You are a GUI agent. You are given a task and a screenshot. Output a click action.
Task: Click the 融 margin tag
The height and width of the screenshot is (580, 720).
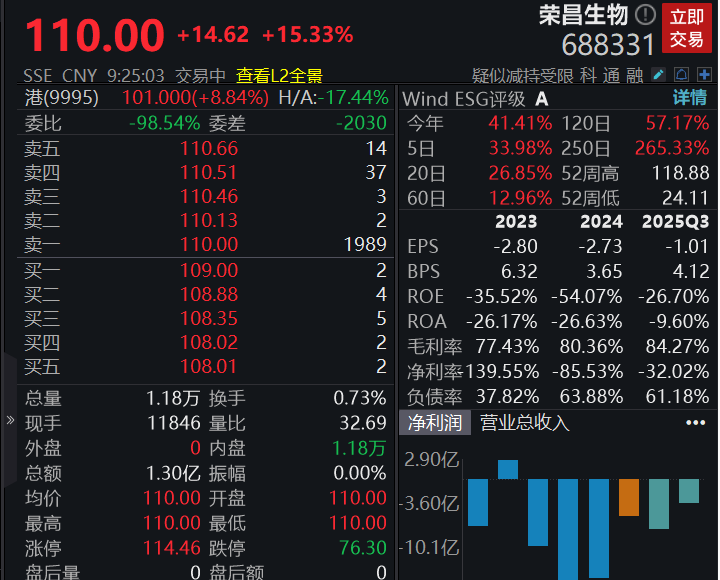point(635,76)
